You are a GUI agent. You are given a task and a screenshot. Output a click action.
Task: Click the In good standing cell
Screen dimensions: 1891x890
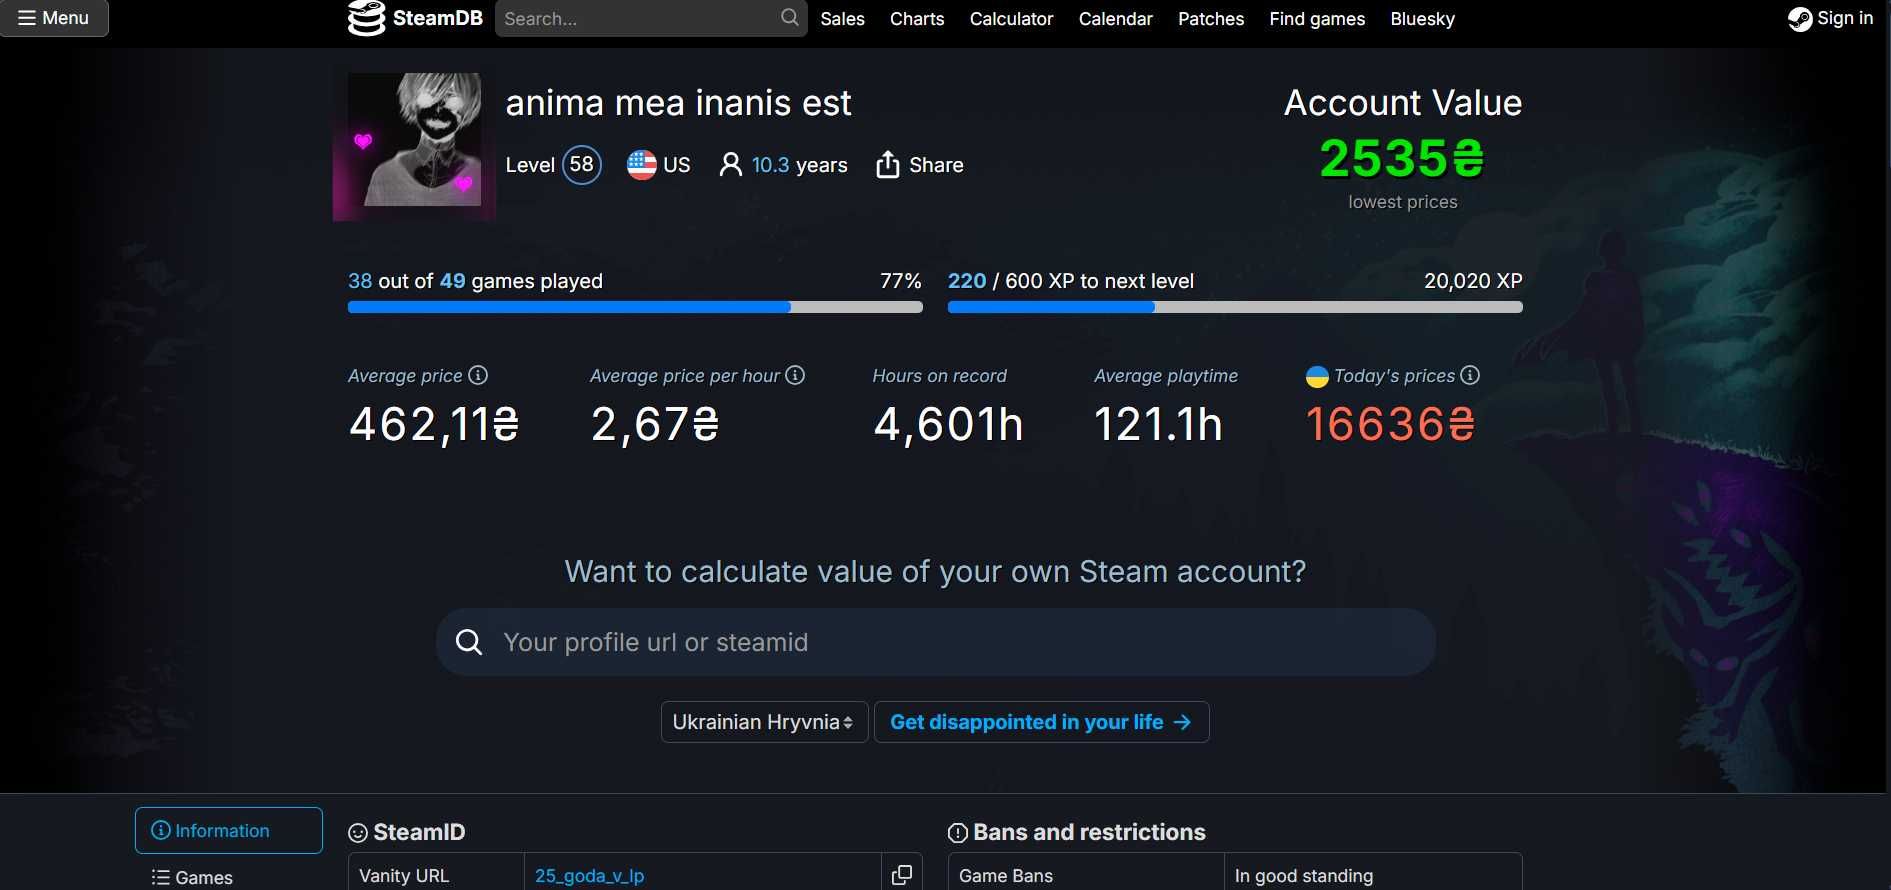tap(1372, 874)
